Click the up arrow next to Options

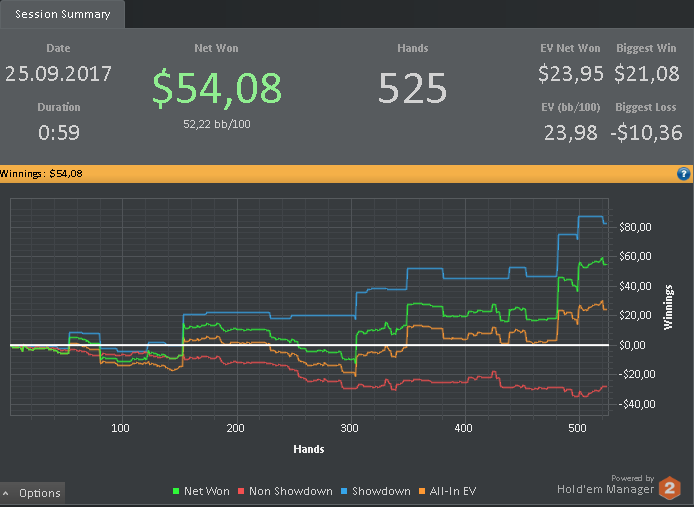tap(6, 493)
